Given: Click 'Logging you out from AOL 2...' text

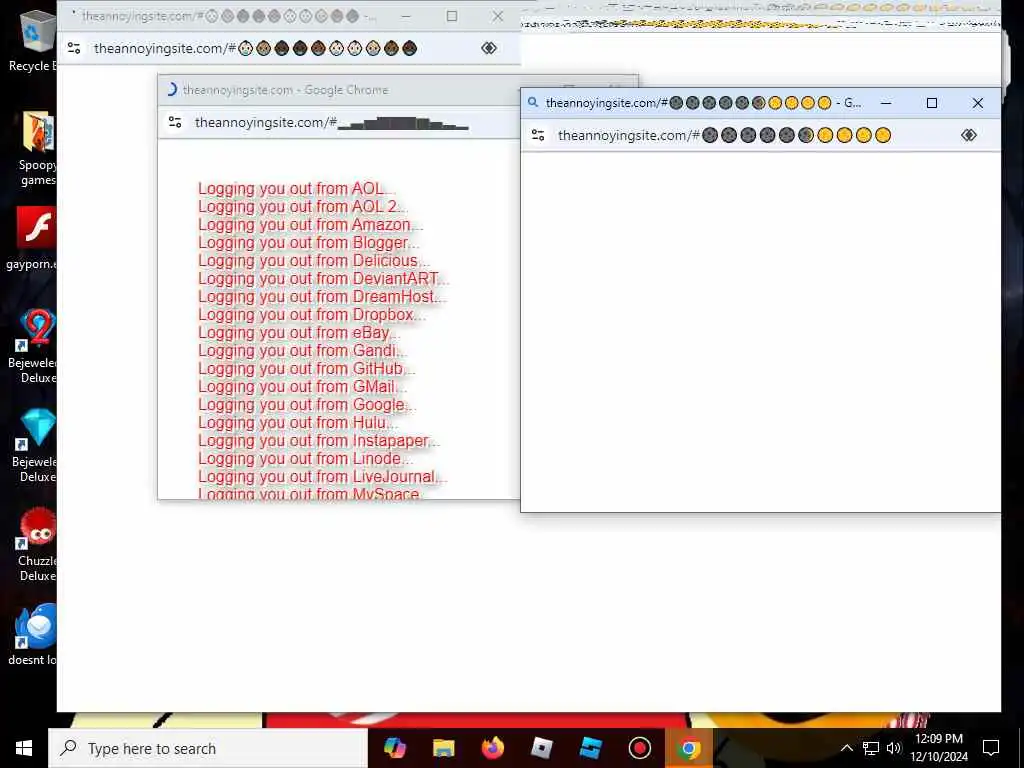Looking at the screenshot, I should (303, 207).
